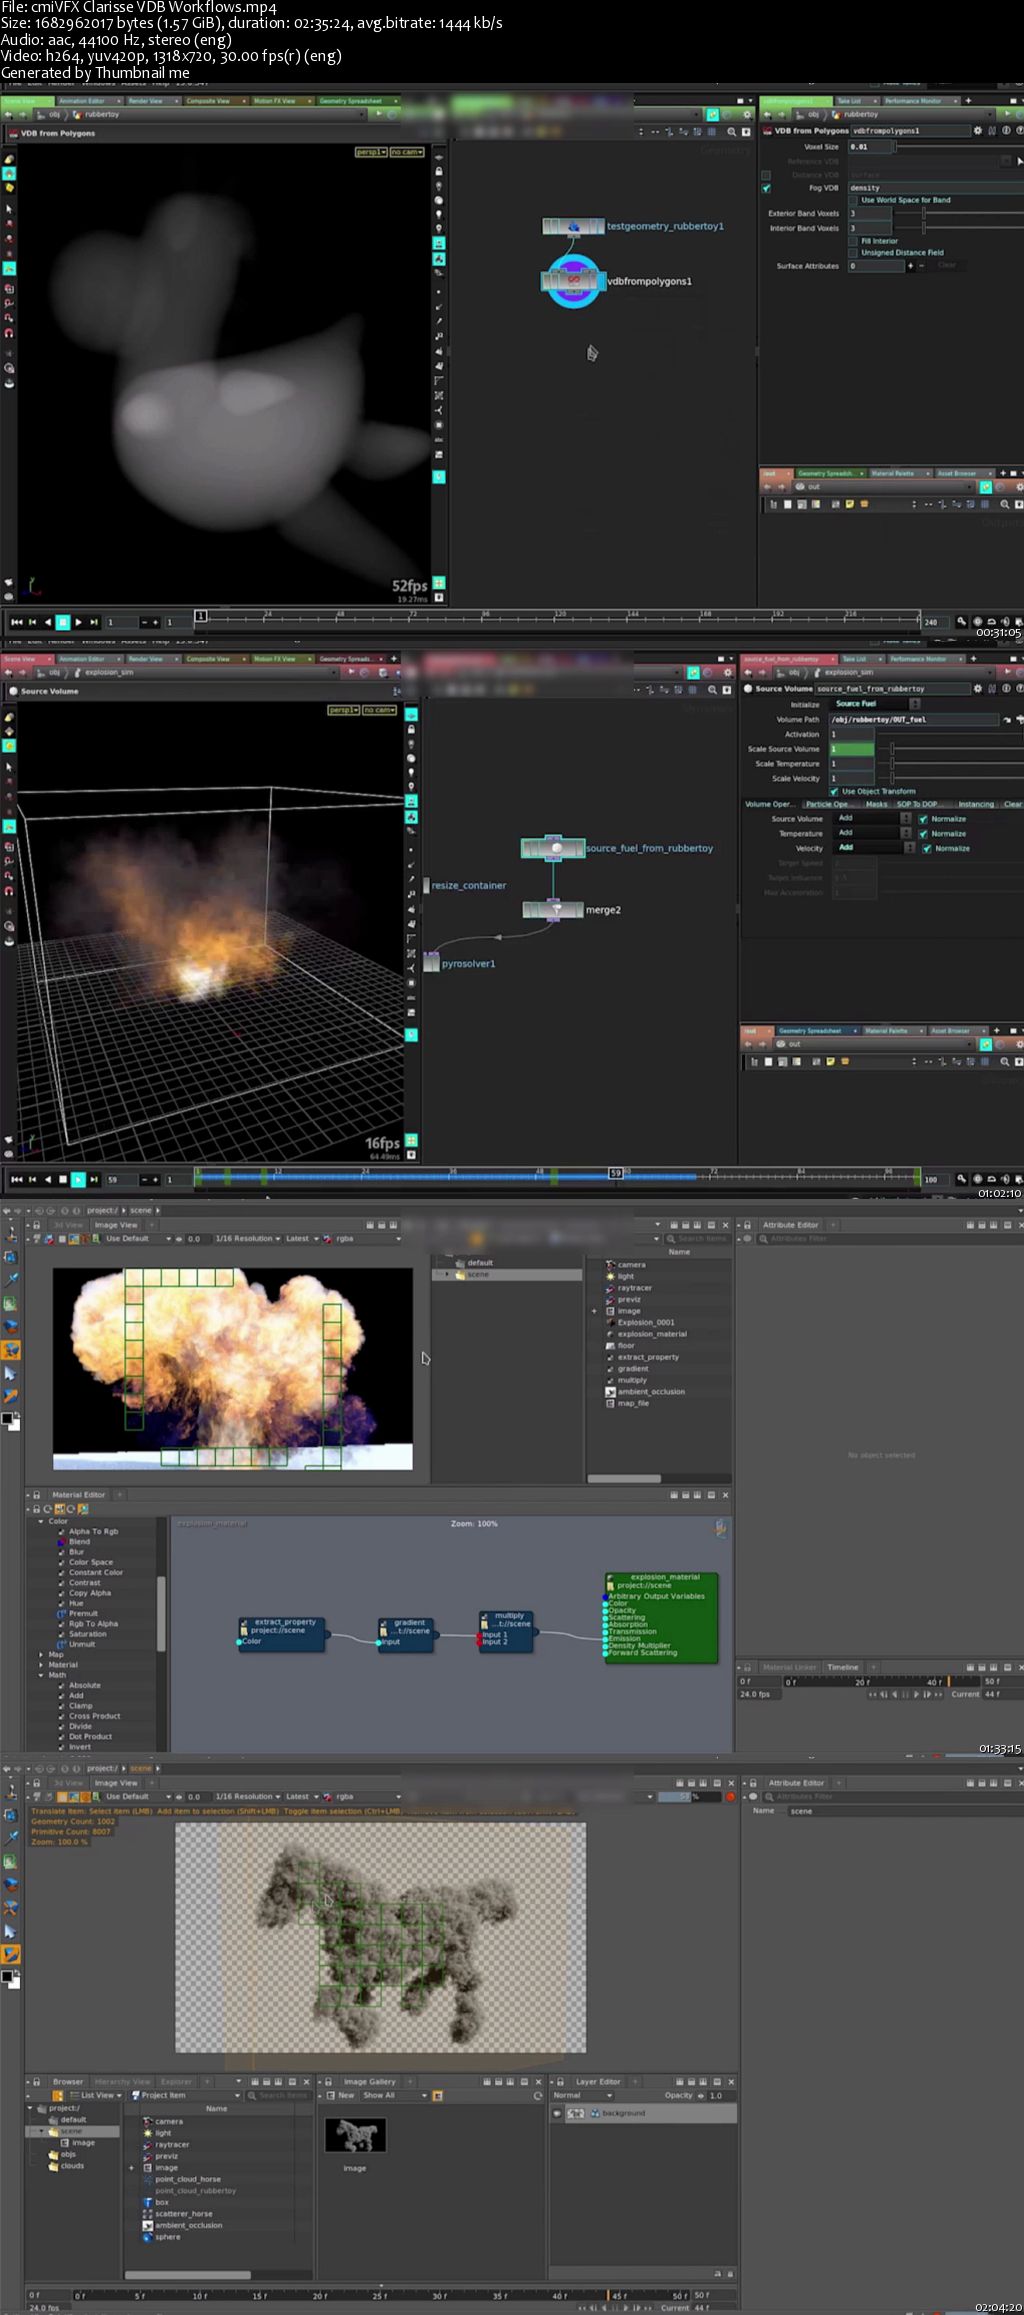Select the pyrosolver1 node
Viewport: 1024px width, 2315px height.
pos(433,964)
